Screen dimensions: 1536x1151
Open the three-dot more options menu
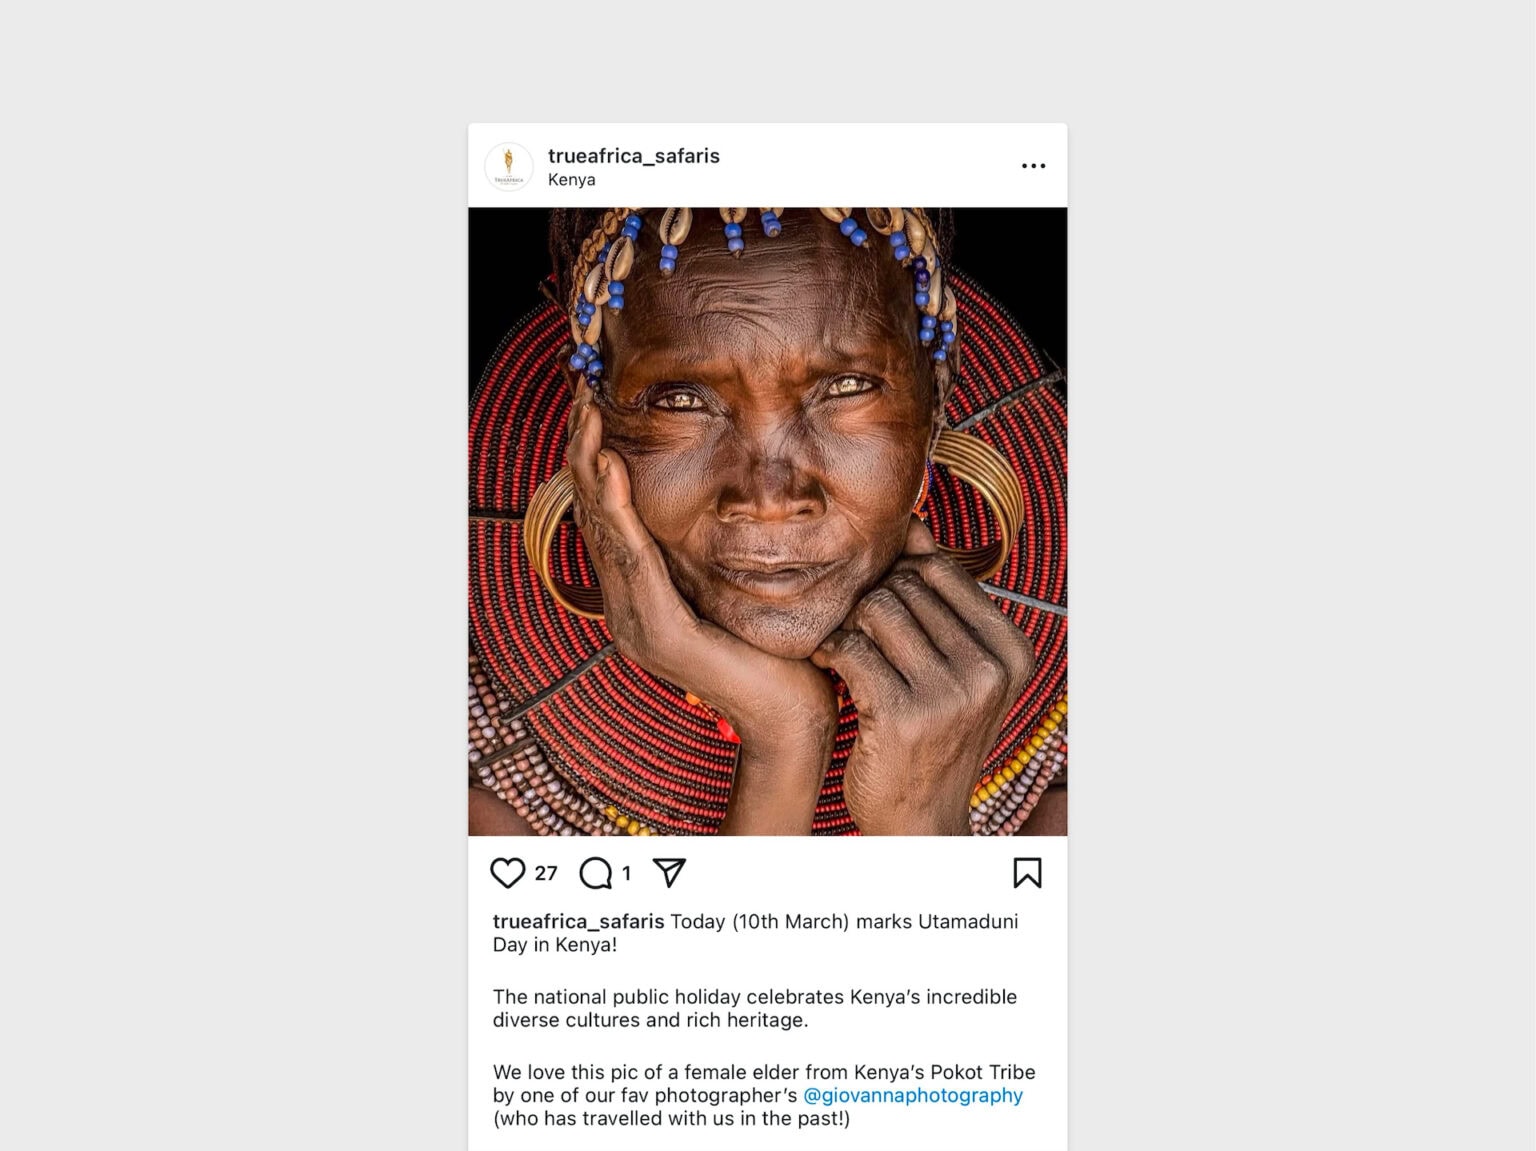point(1033,166)
